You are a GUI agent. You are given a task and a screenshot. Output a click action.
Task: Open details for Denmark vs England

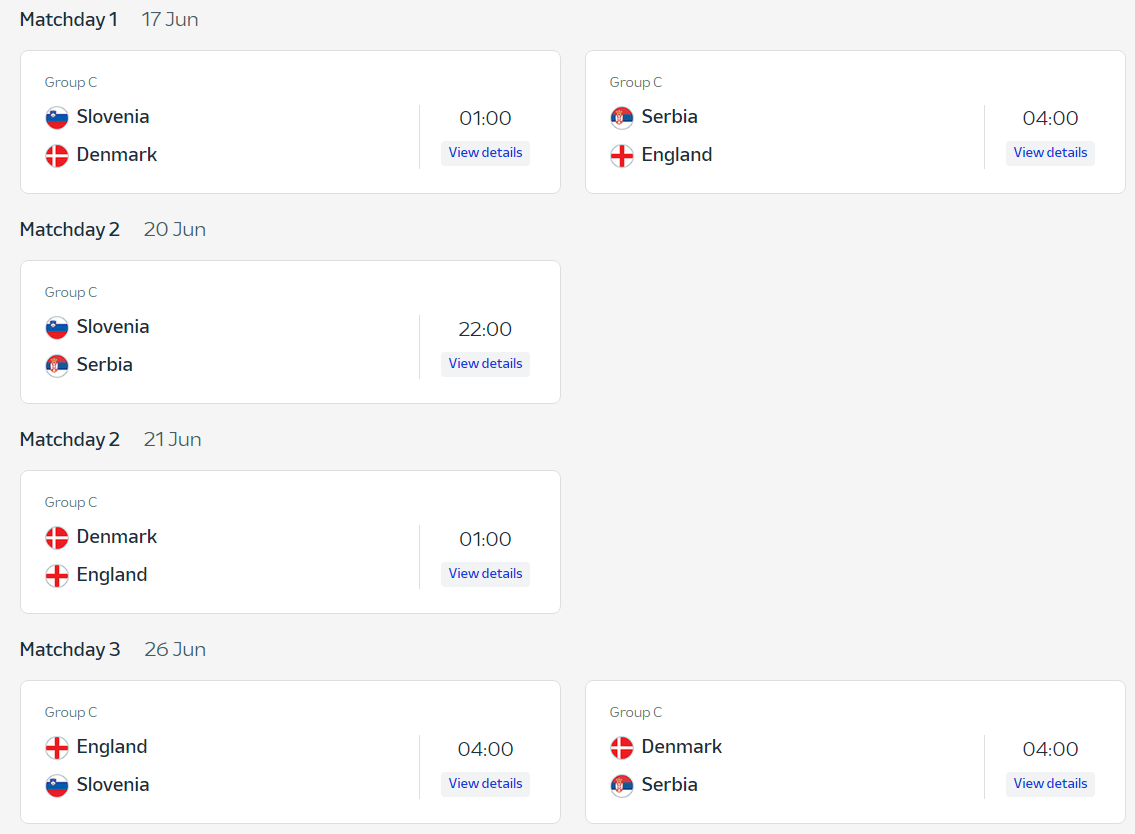485,574
